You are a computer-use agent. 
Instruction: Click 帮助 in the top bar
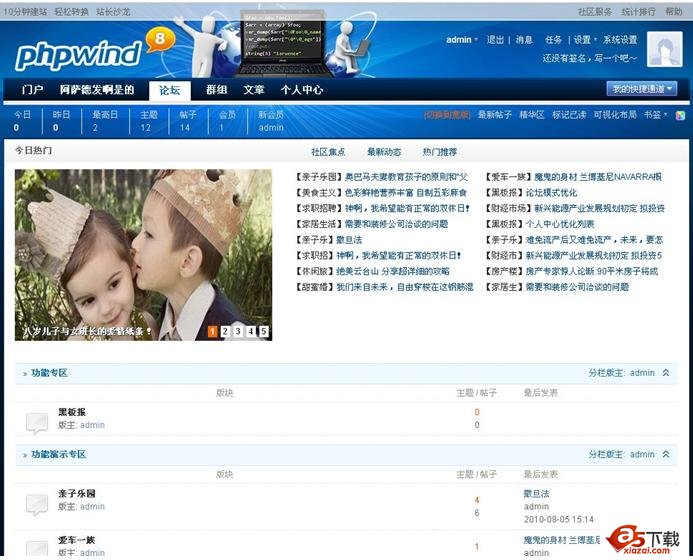(674, 12)
